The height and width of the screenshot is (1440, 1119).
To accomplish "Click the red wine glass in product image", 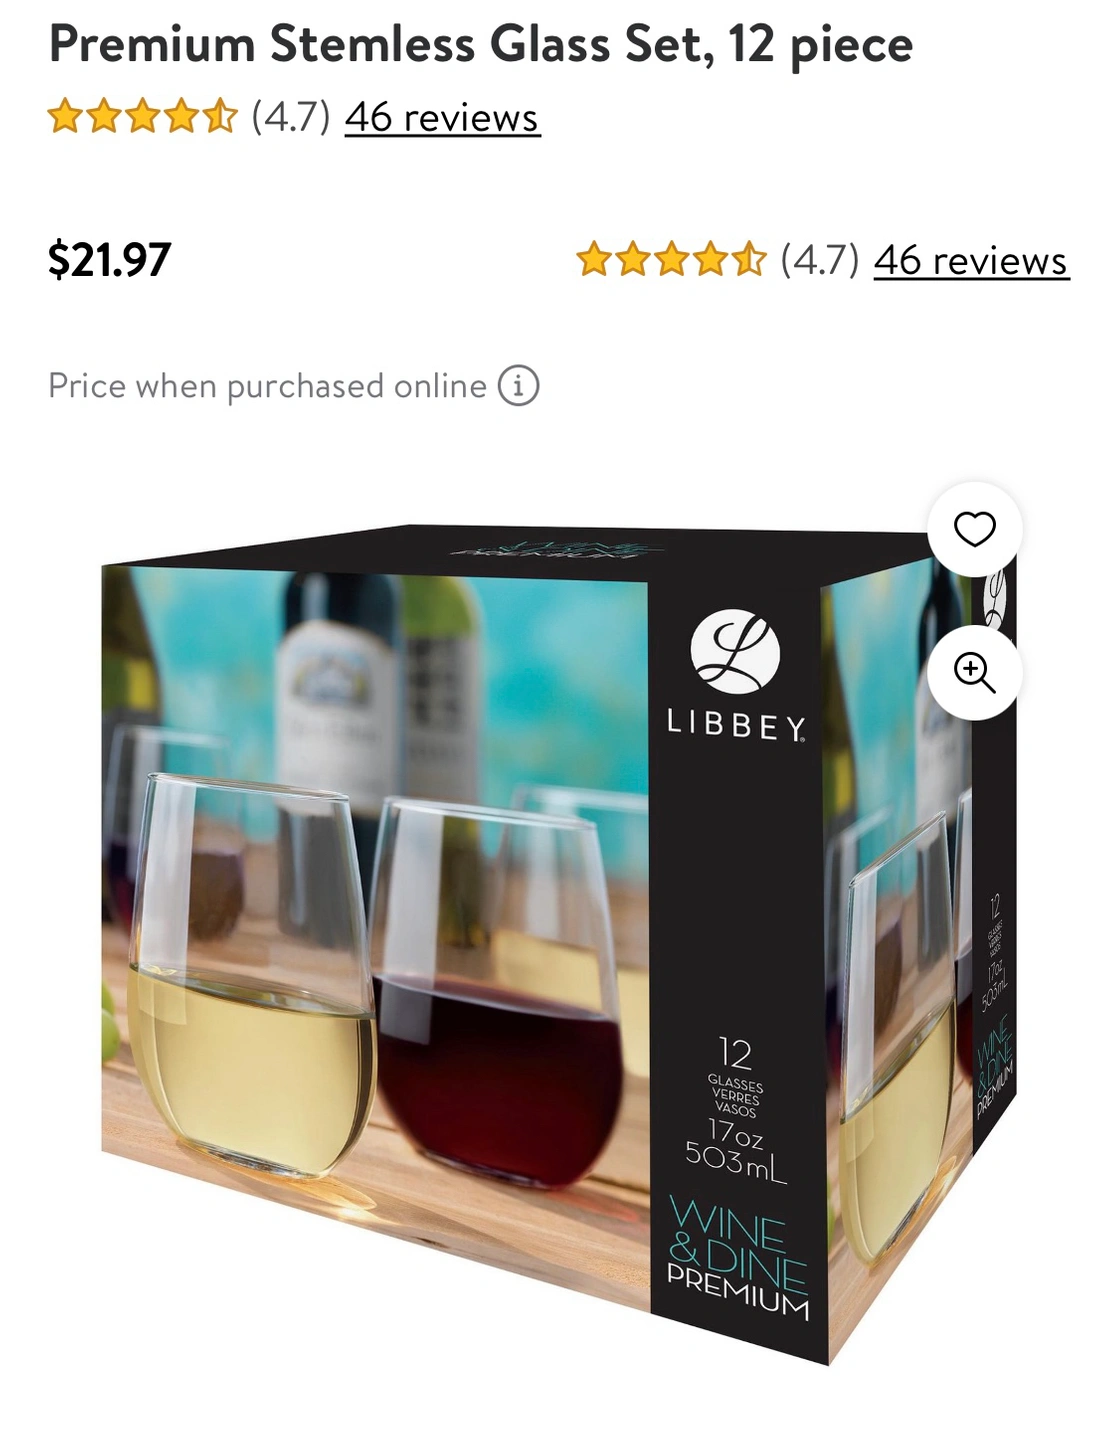I will tap(497, 990).
